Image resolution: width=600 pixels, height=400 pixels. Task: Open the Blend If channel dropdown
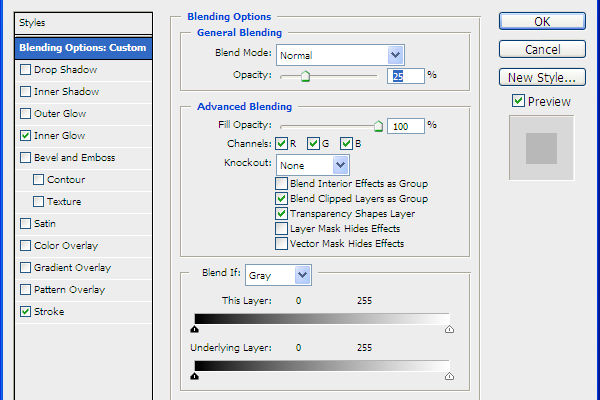point(278,275)
